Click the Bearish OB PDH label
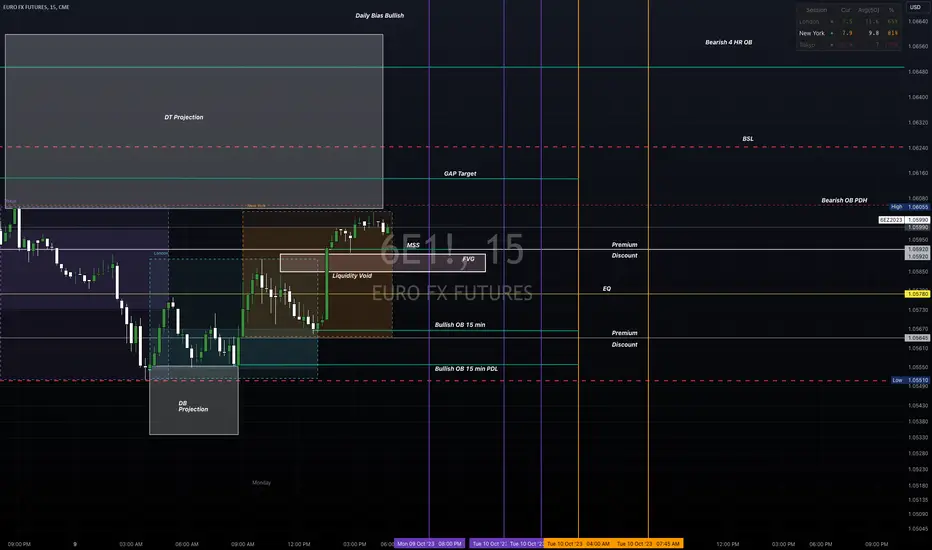932x550 pixels. click(844, 200)
